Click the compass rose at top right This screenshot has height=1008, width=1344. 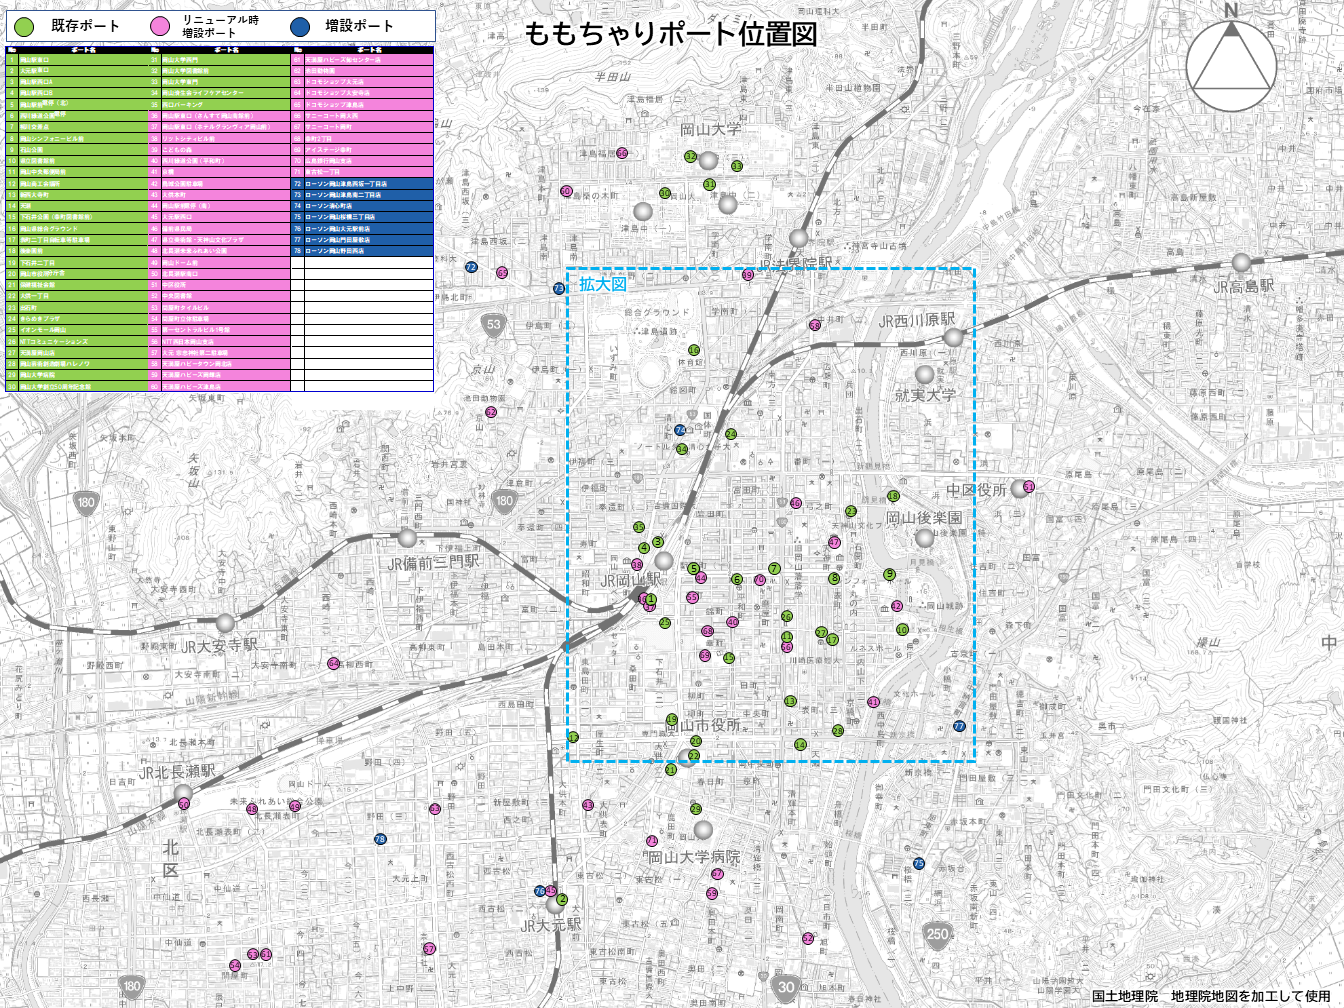point(1232,66)
